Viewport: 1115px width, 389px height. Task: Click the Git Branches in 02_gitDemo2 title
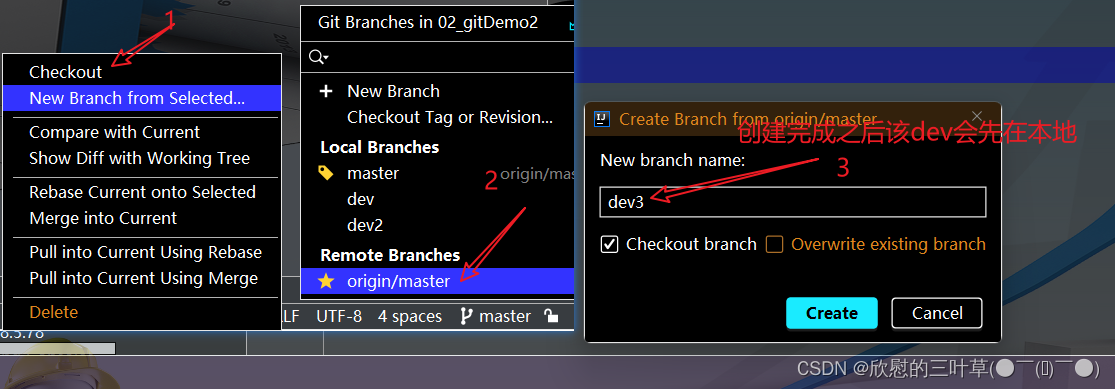point(428,23)
